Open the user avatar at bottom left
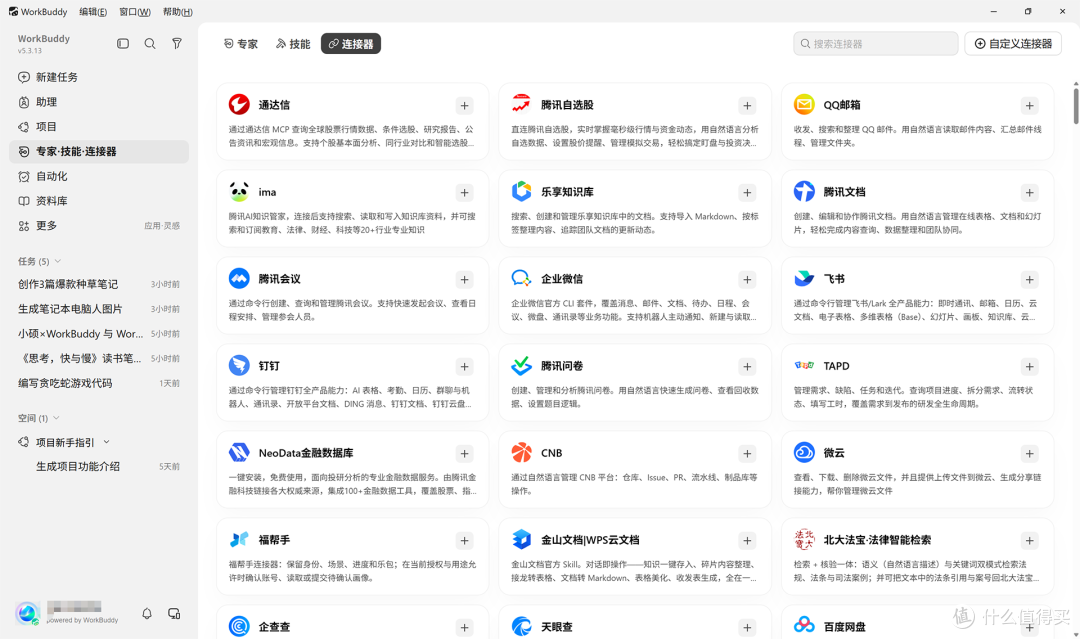This screenshot has width=1080, height=639. click(28, 612)
